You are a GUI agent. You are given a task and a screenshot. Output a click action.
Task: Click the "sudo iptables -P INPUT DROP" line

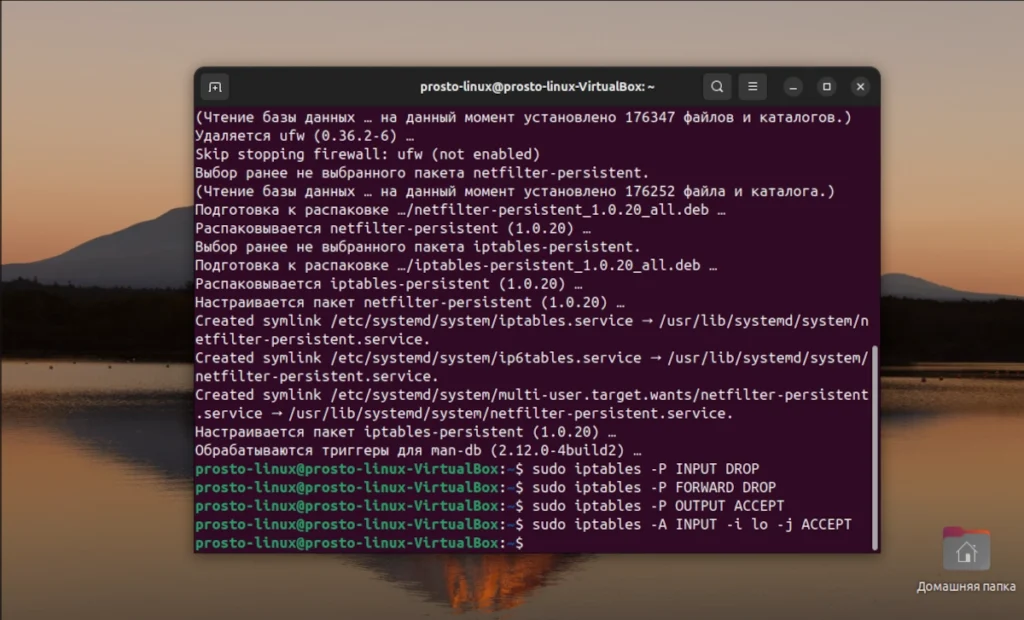477,469
